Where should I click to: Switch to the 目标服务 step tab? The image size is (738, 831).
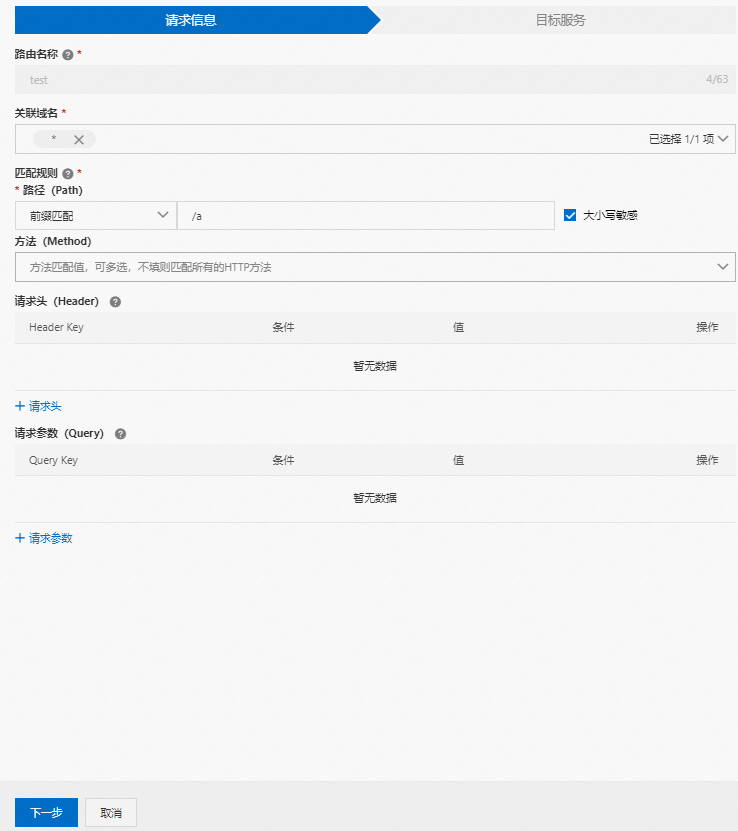560,20
